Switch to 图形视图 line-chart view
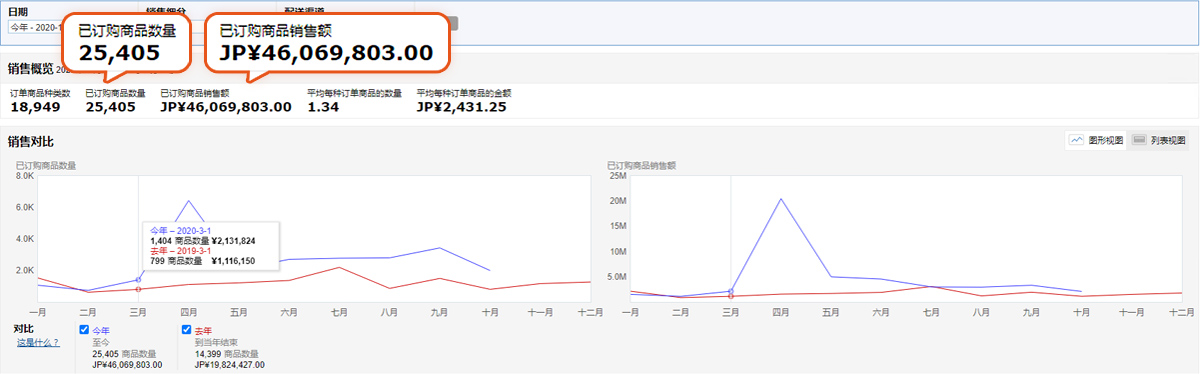Screen dimensions: 1200x374 pos(1095,141)
